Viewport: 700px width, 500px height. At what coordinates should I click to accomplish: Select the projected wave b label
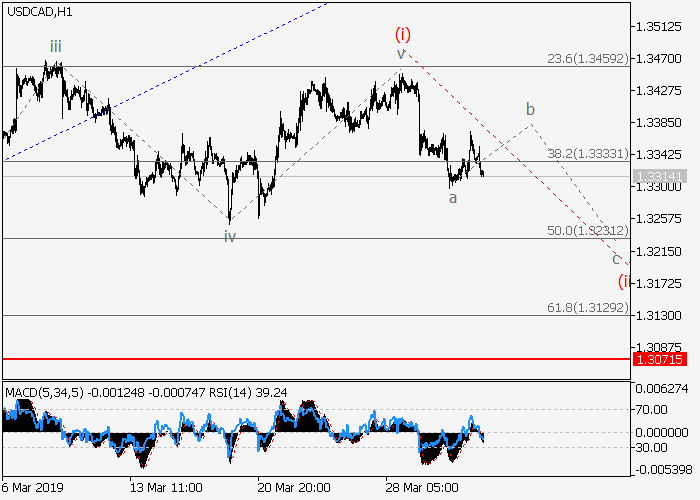coord(530,108)
